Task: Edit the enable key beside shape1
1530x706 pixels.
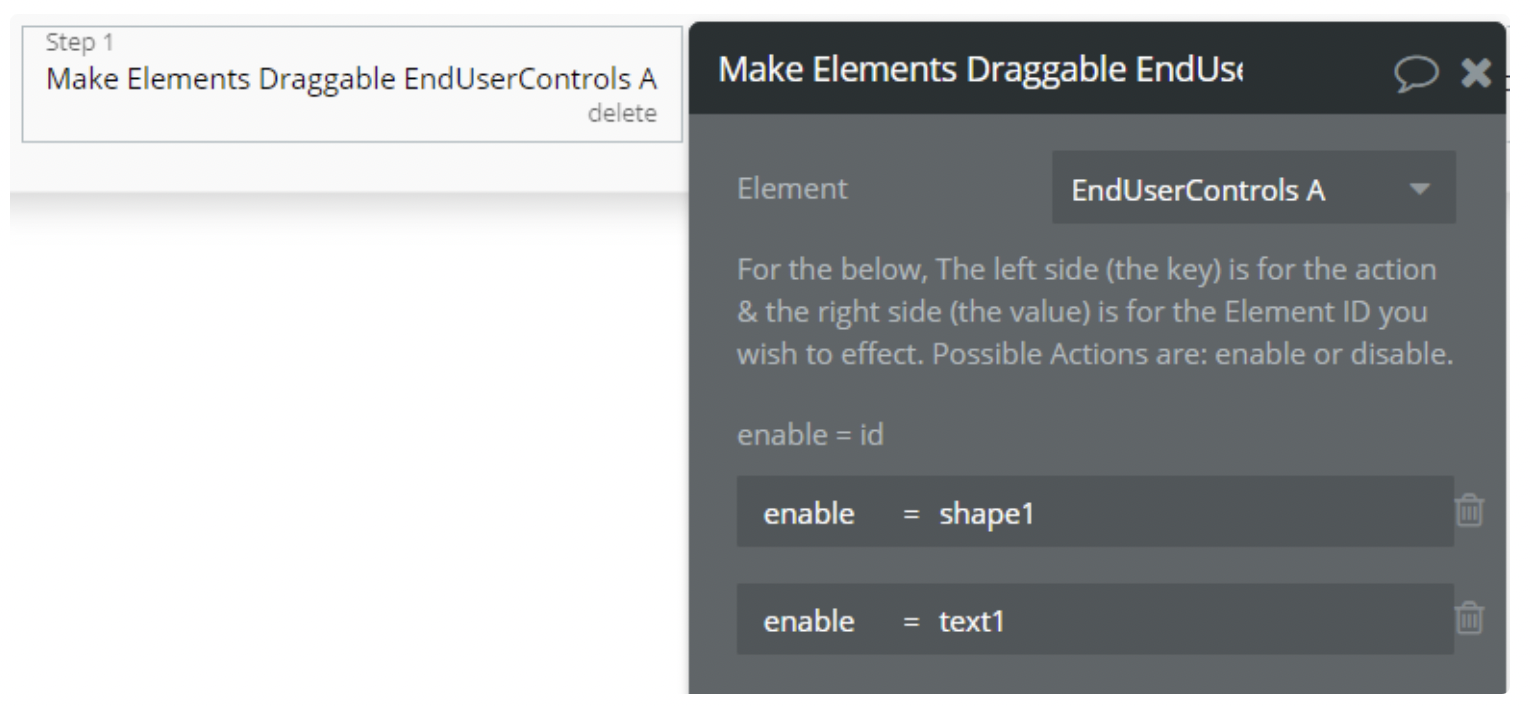Action: [809, 513]
